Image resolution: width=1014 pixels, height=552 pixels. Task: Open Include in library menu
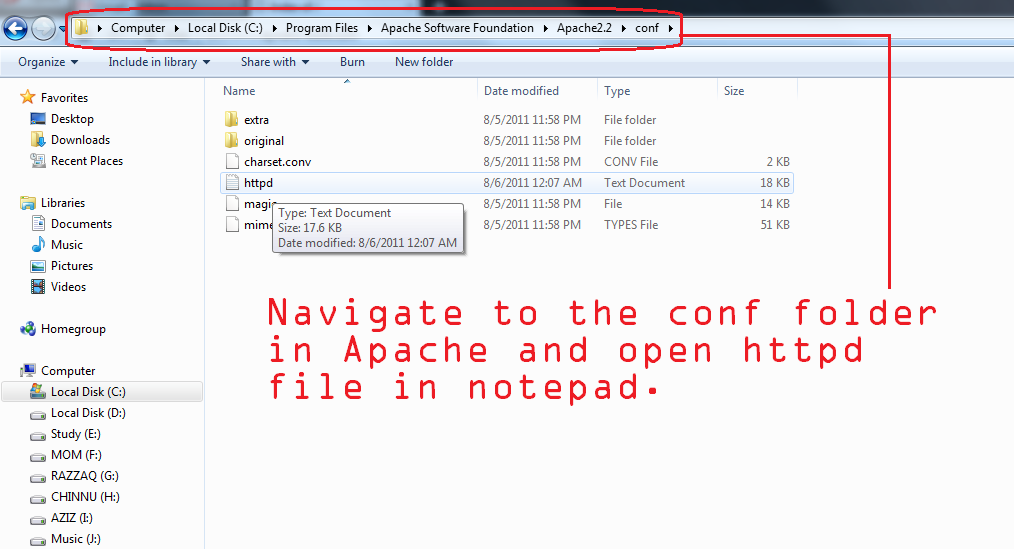coord(159,62)
